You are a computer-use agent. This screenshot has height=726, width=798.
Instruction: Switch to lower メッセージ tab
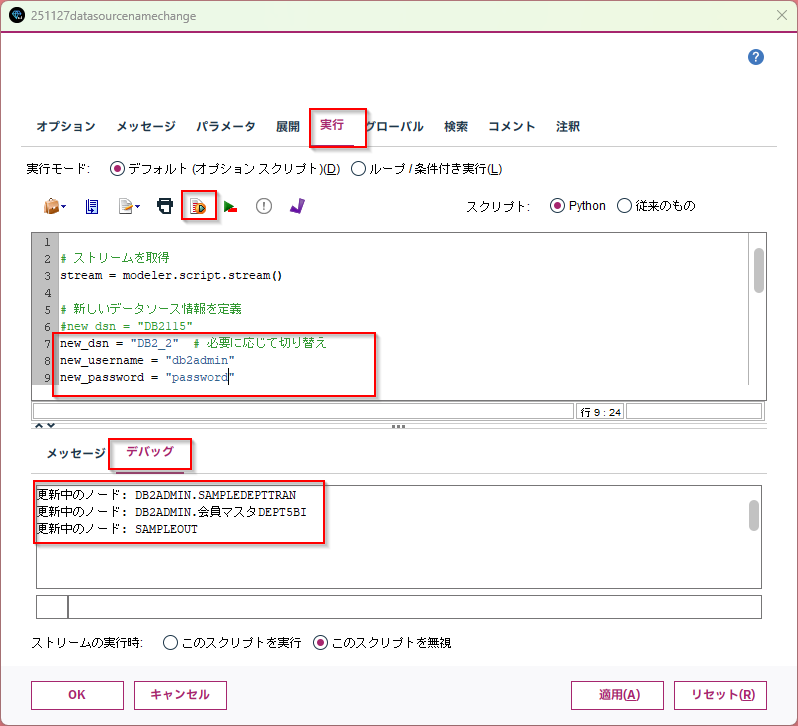coord(76,453)
